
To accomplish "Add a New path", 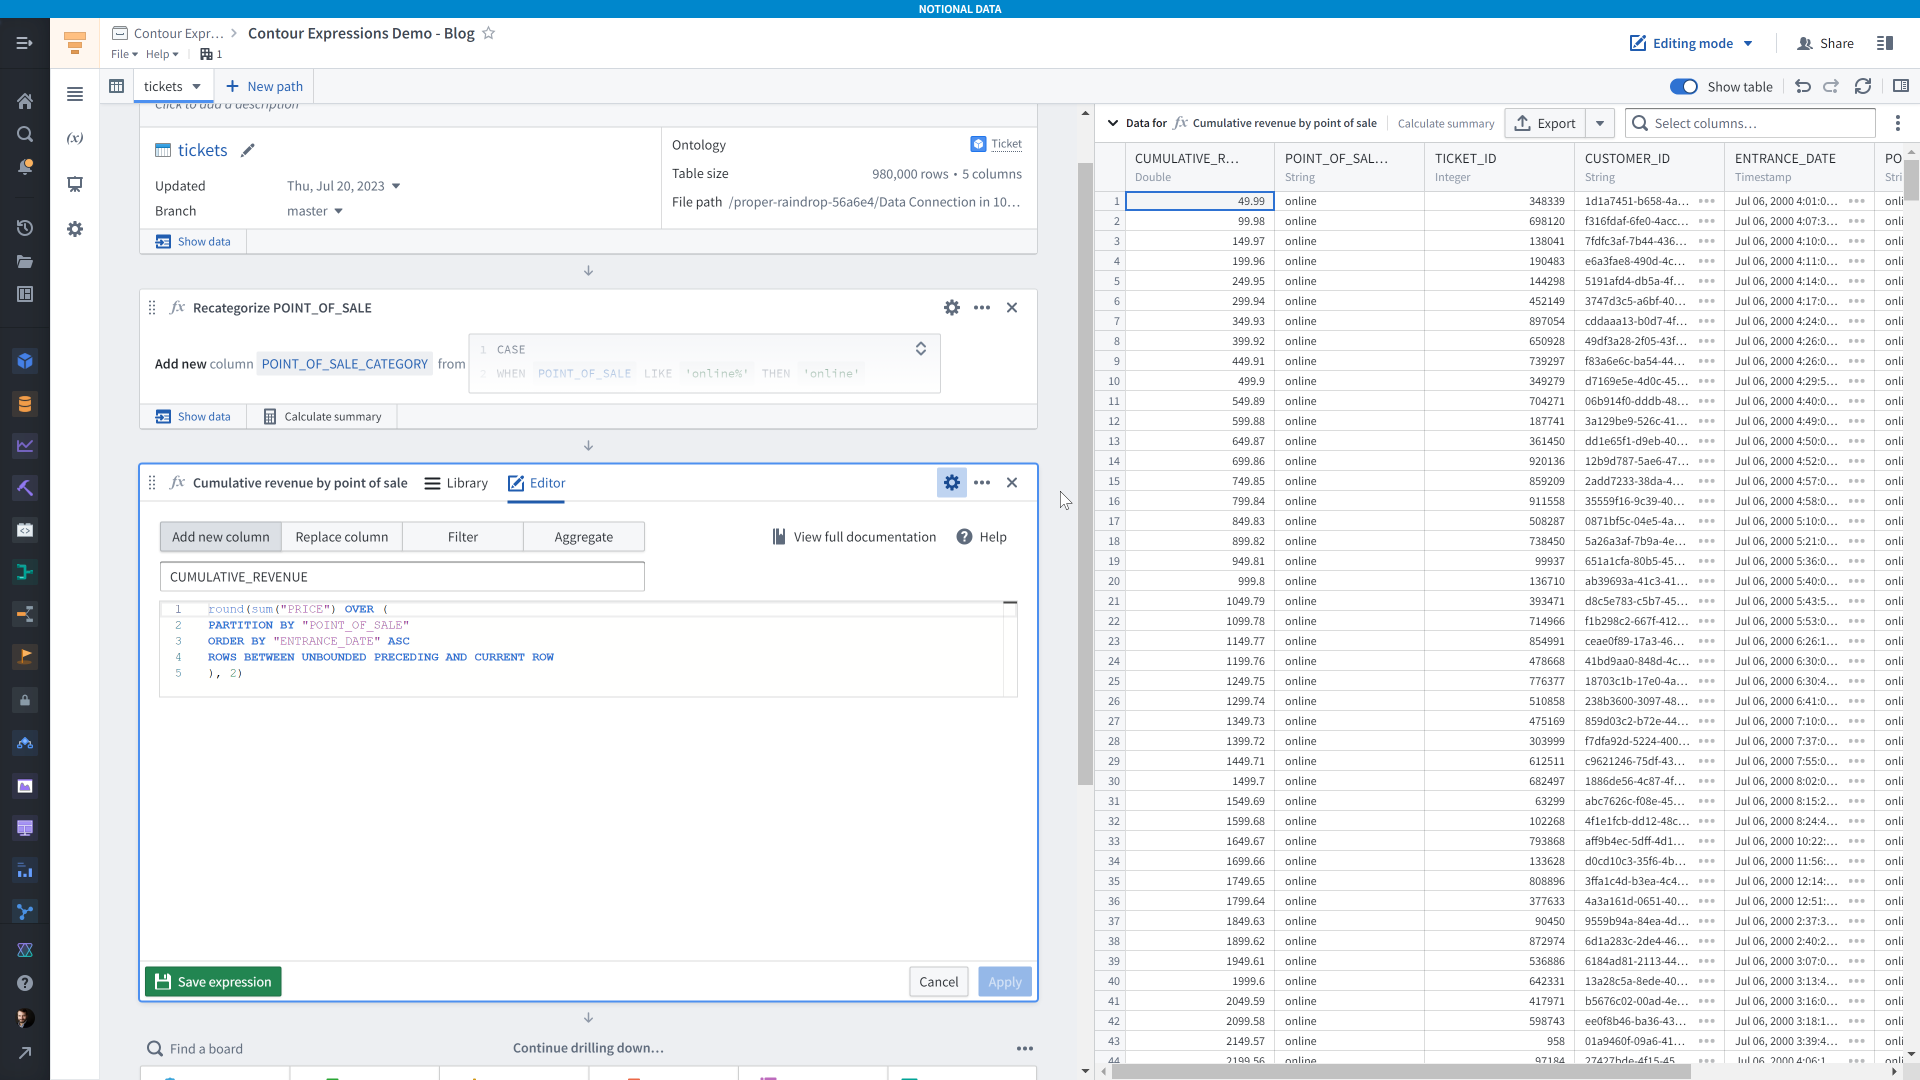I will 265,86.
